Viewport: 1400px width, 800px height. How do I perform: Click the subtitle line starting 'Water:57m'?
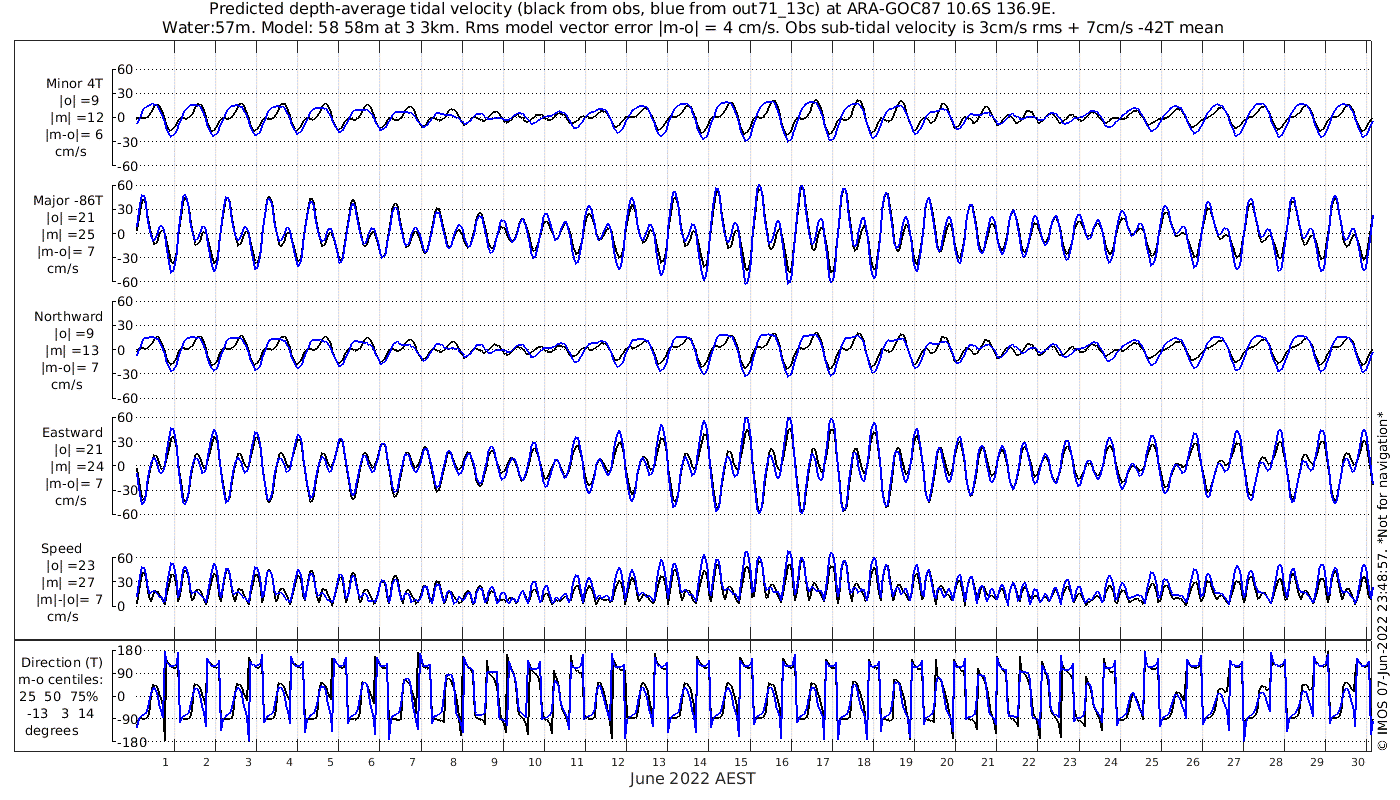coord(692,27)
